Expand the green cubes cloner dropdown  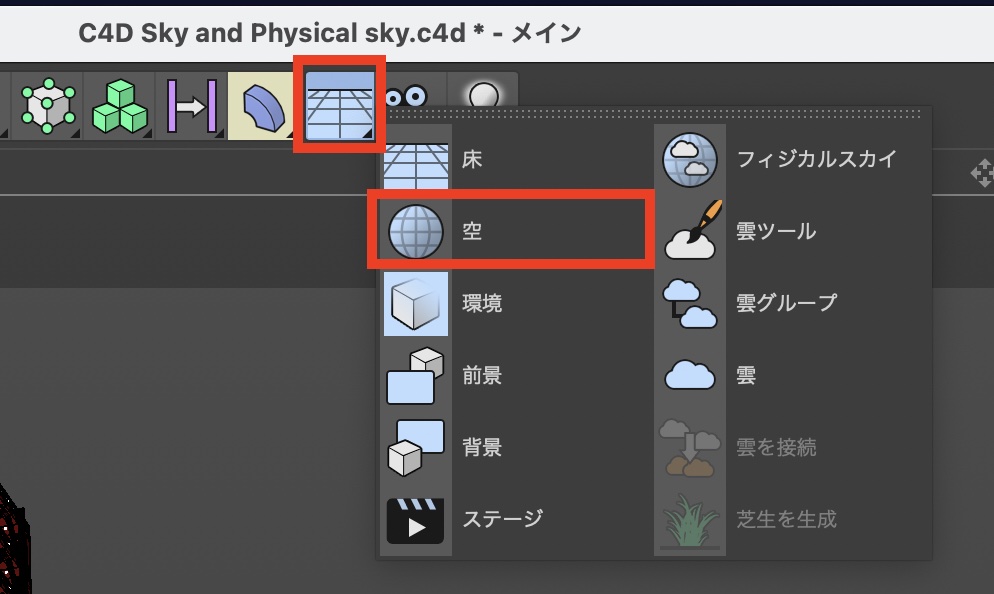(x=119, y=105)
